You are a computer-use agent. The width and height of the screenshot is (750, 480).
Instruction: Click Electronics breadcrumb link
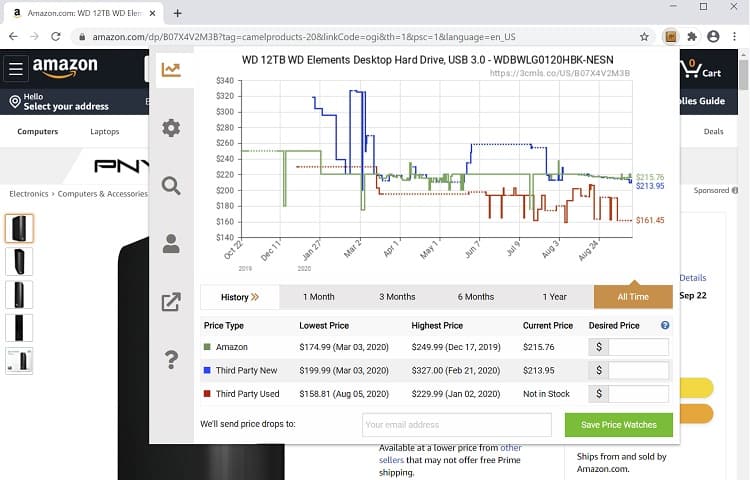(29, 194)
